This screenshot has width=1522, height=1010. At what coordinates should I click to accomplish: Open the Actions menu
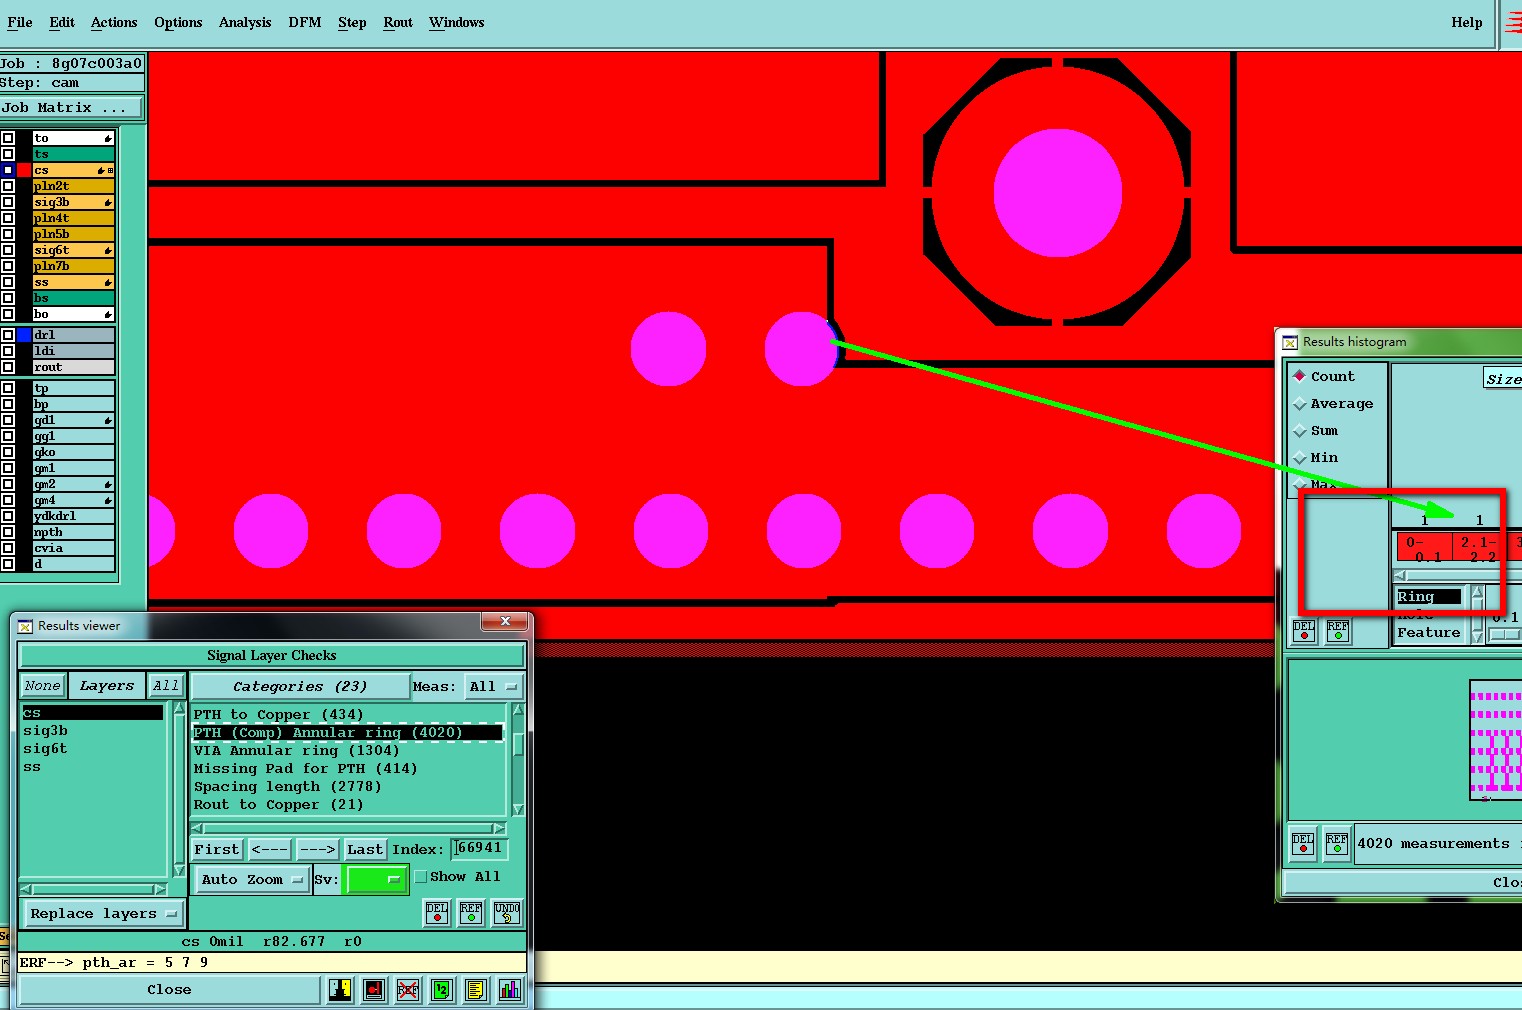[x=114, y=22]
